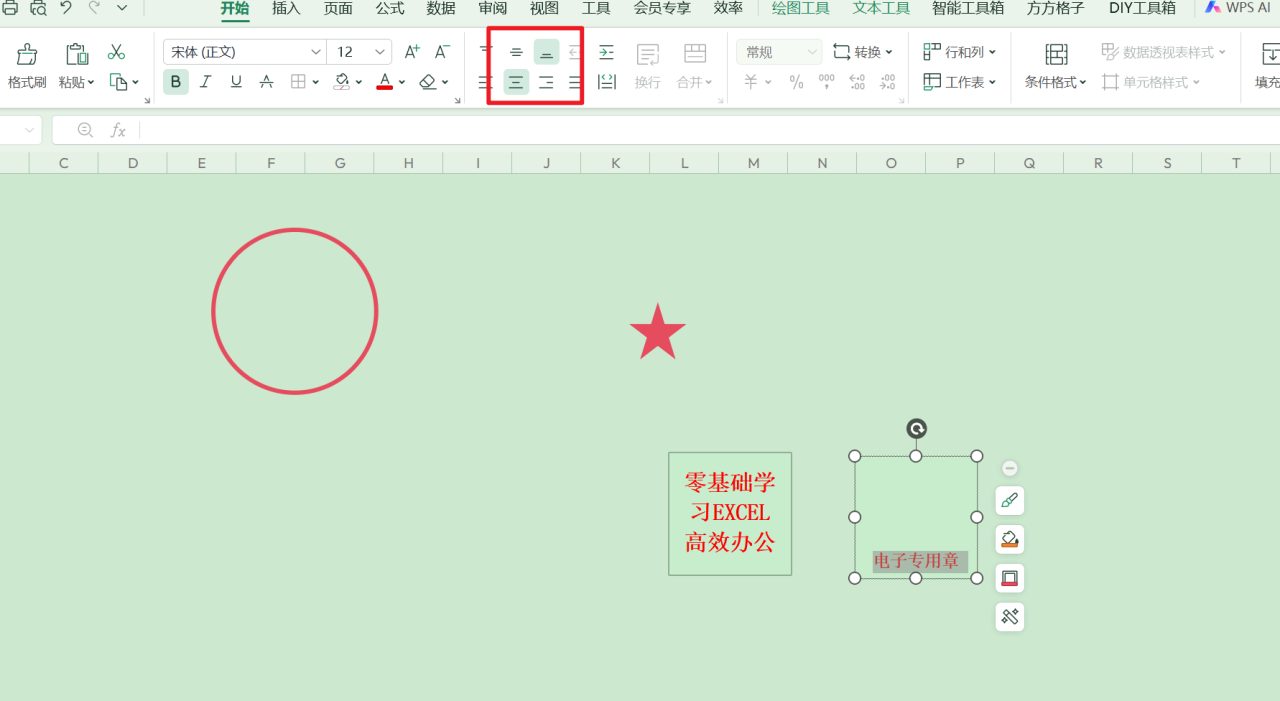Expand the font color A dropdown arrow
Image resolution: width=1280 pixels, height=701 pixels.
(402, 82)
